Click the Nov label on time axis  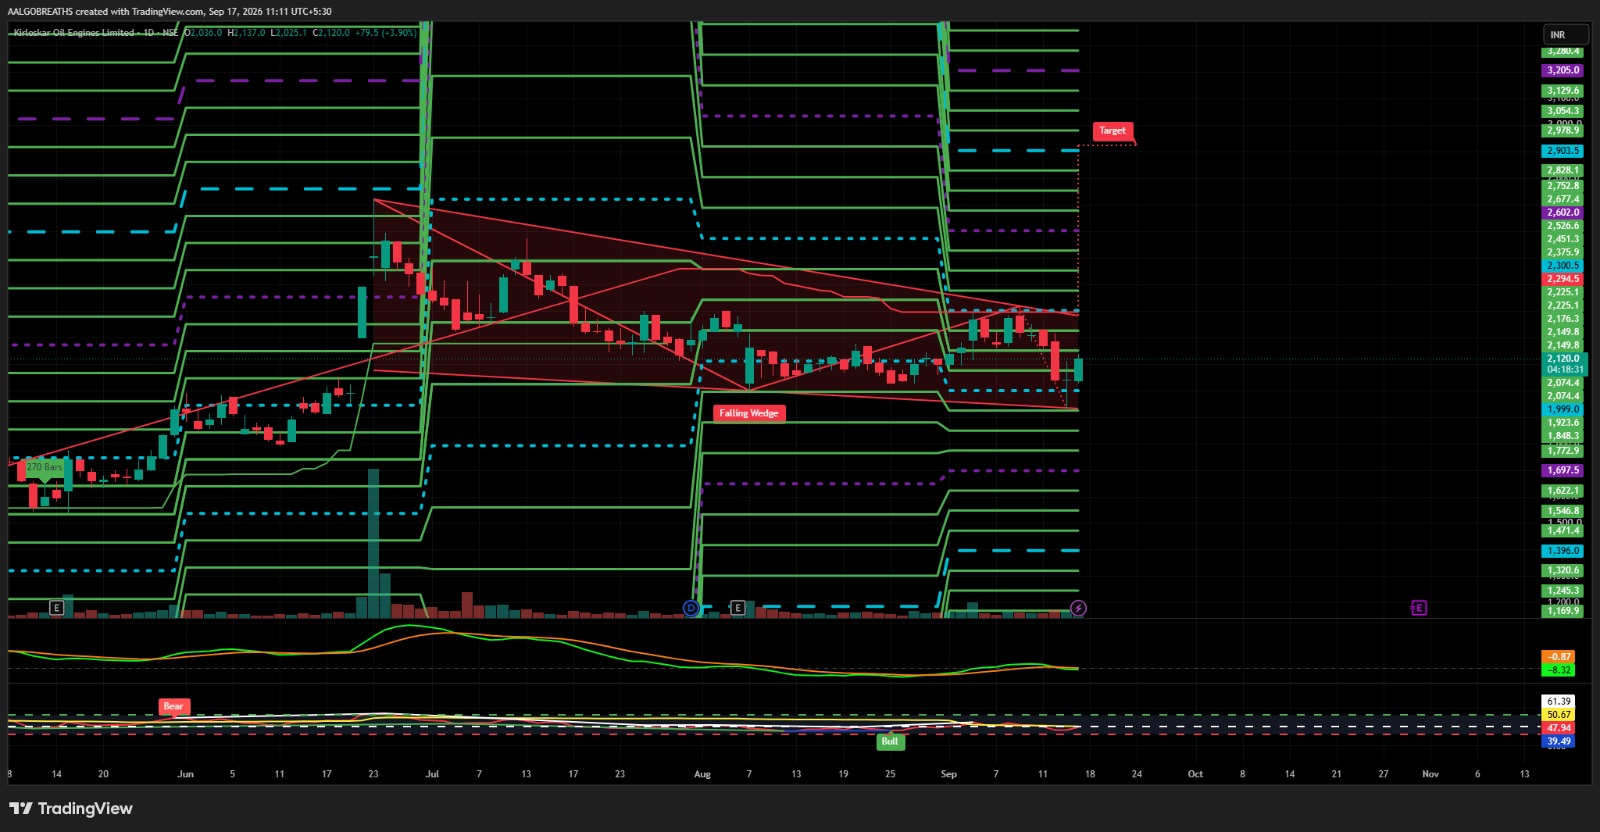1431,774
